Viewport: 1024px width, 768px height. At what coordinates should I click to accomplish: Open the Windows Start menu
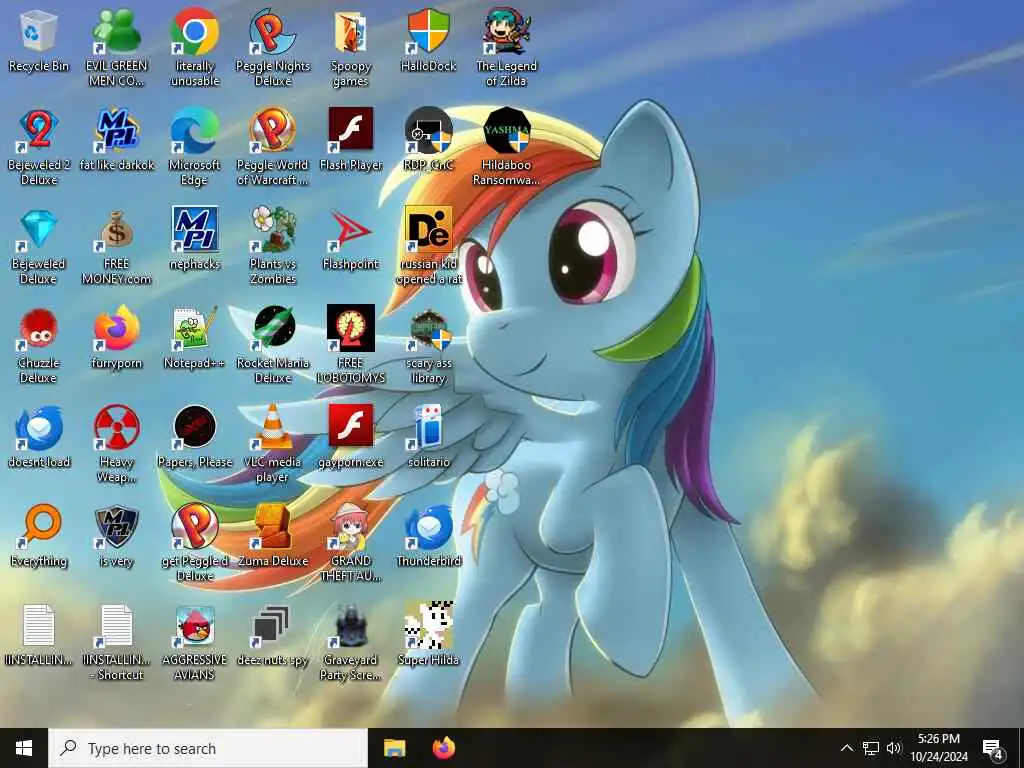[24, 748]
